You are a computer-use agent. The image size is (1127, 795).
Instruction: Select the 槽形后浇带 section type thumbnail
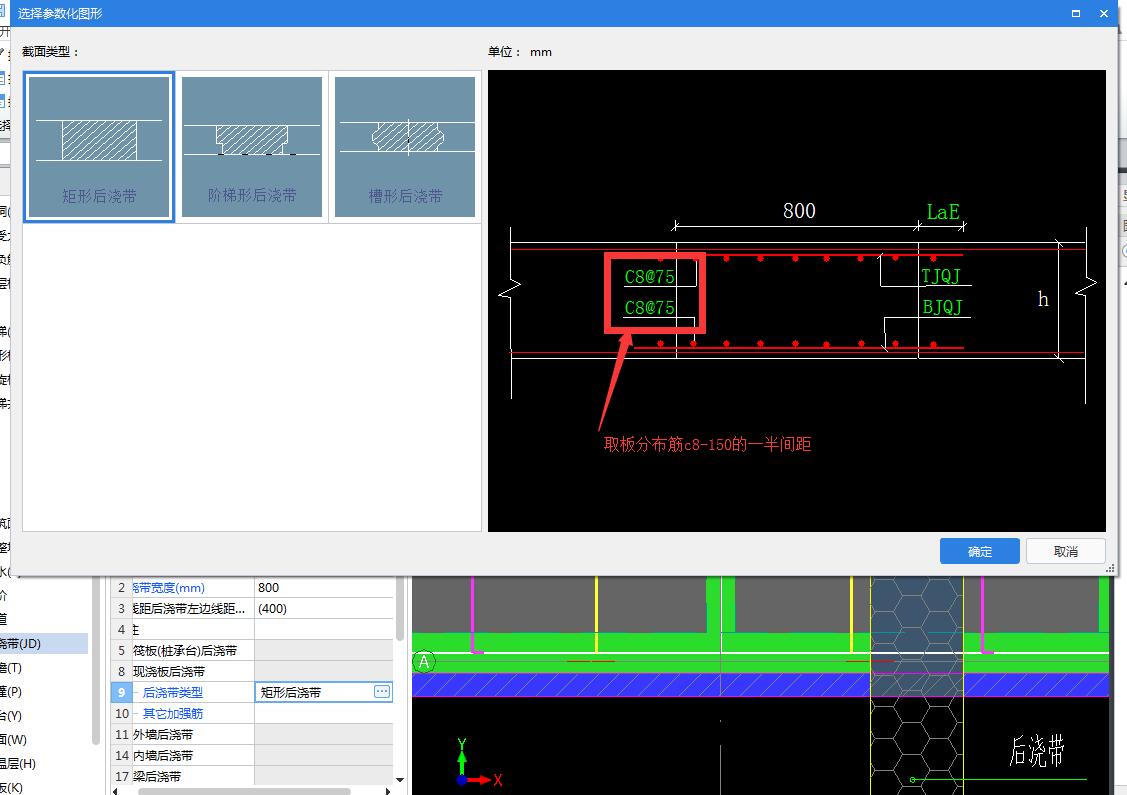(x=405, y=147)
